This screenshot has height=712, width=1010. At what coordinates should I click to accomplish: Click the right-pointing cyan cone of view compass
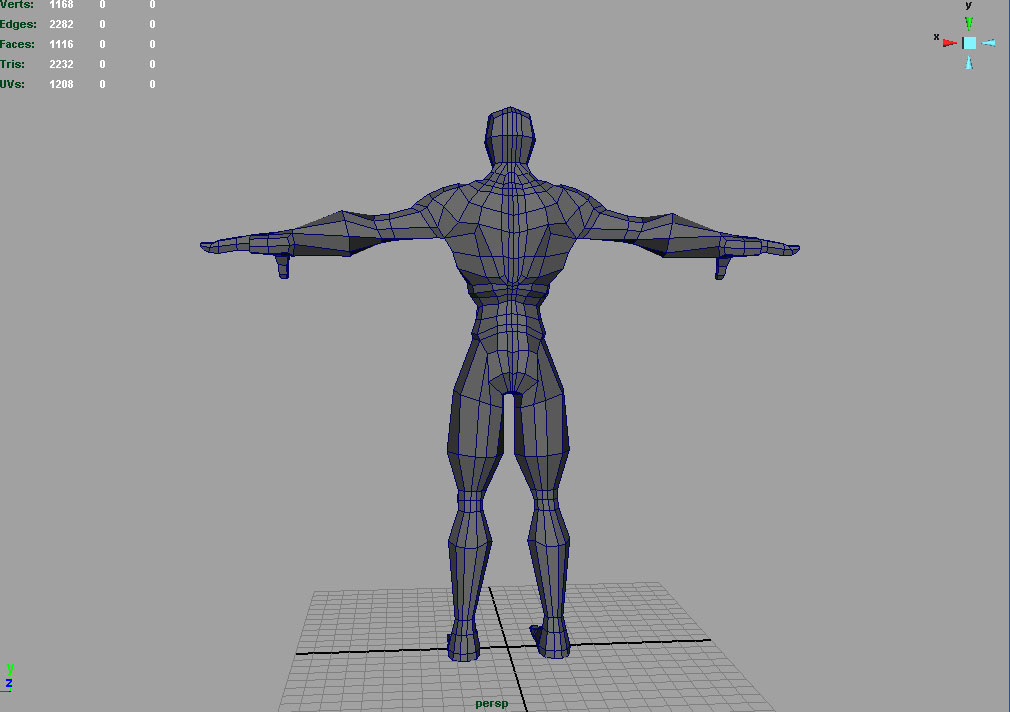[x=989, y=43]
